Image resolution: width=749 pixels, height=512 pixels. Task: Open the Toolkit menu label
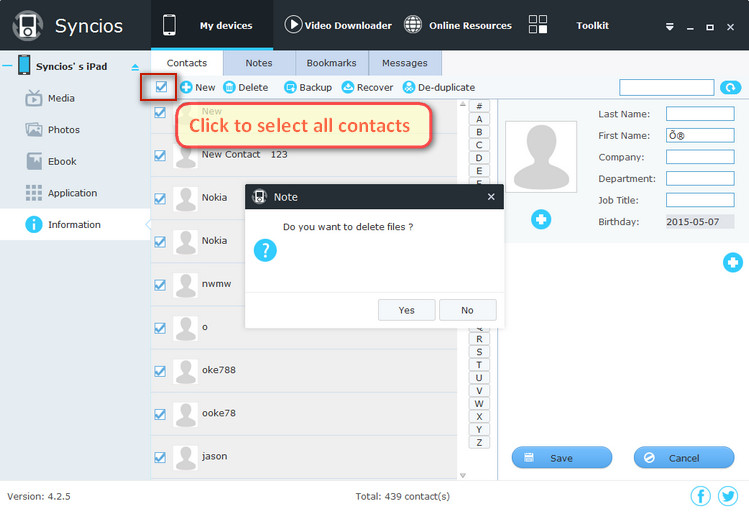592,25
